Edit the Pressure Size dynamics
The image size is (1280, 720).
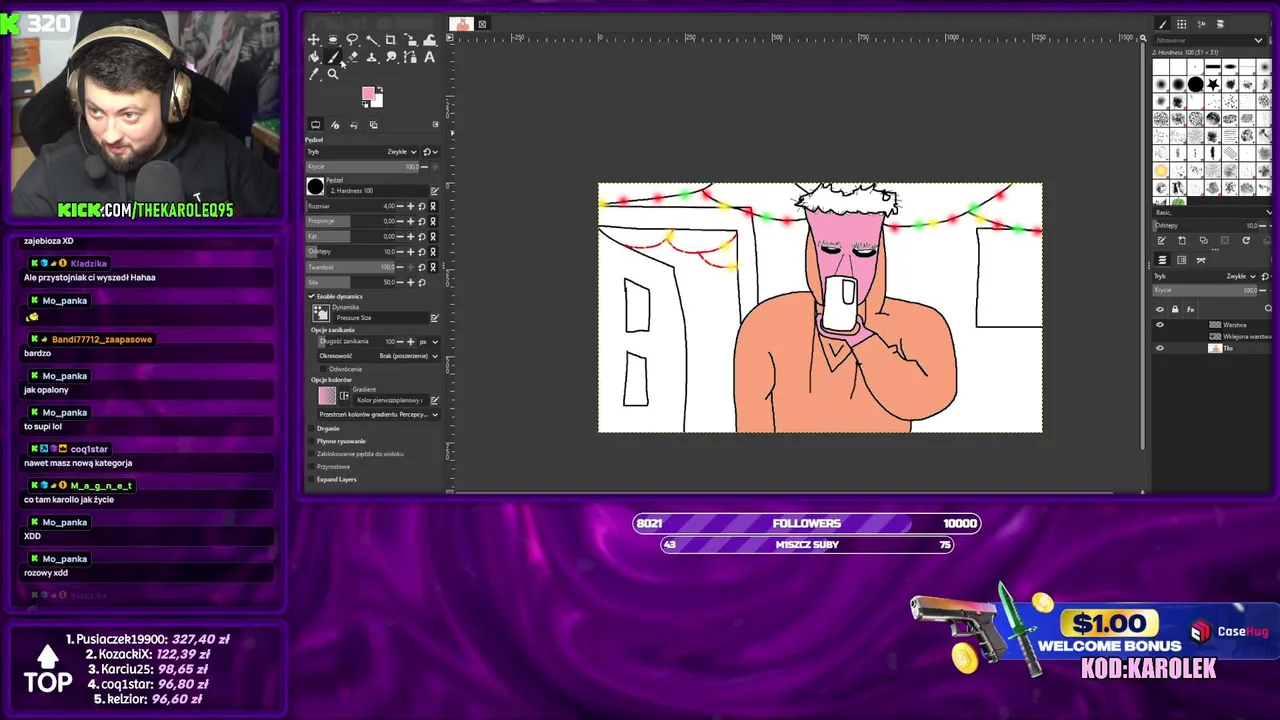434,318
